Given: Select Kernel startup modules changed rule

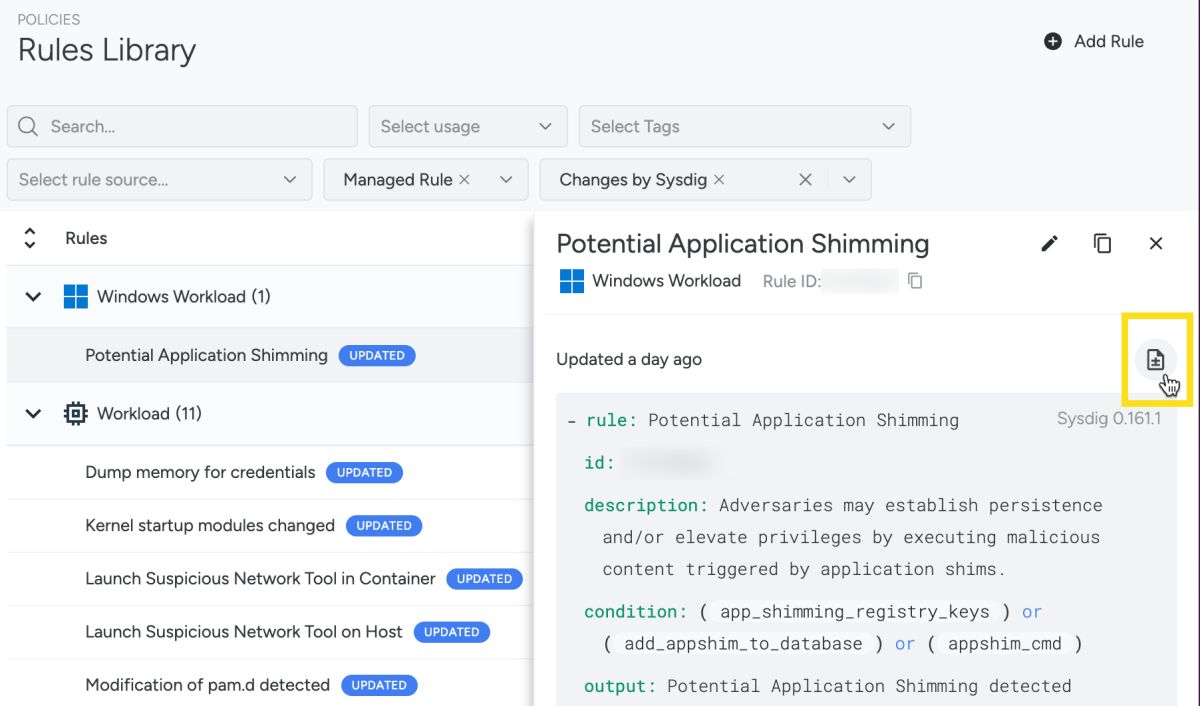Looking at the screenshot, I should (x=210, y=525).
